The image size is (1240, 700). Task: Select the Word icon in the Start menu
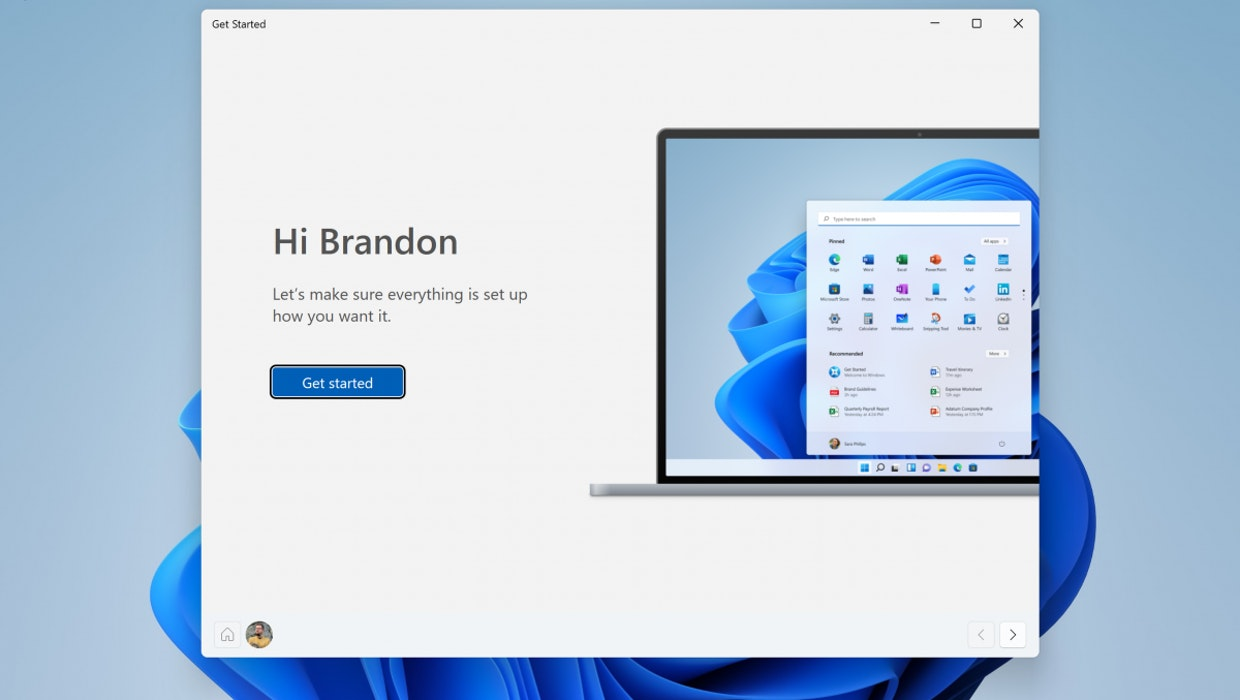click(868, 260)
